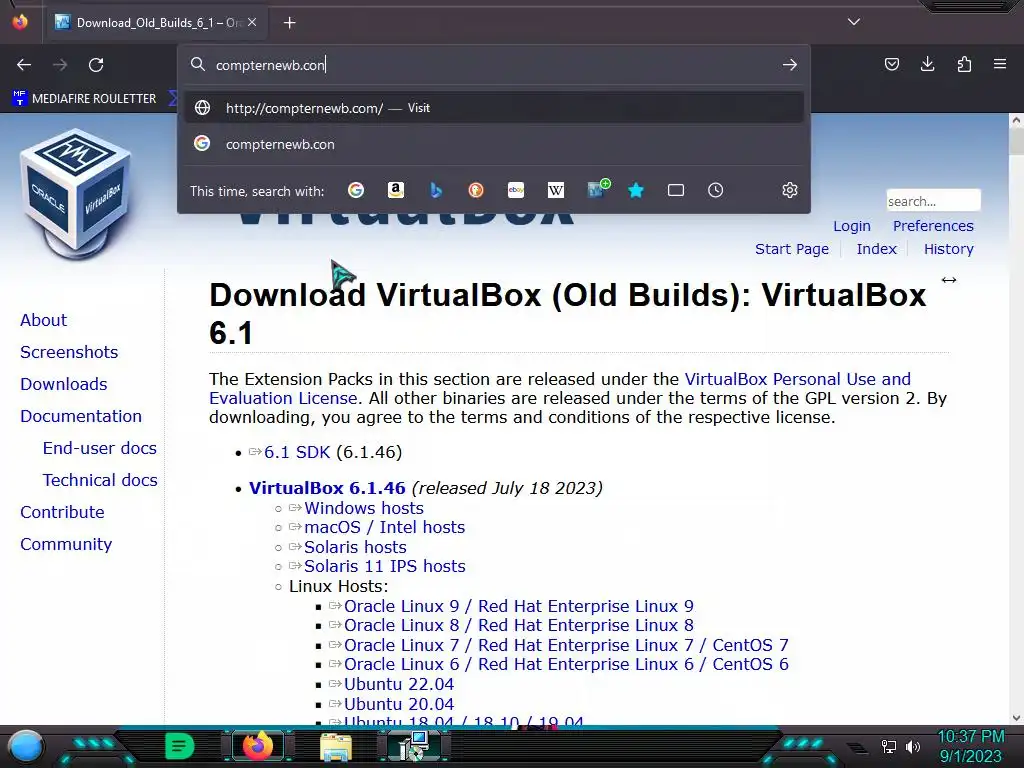Toggle page width with double-arrow icon
The image size is (1024, 768).
[949, 280]
